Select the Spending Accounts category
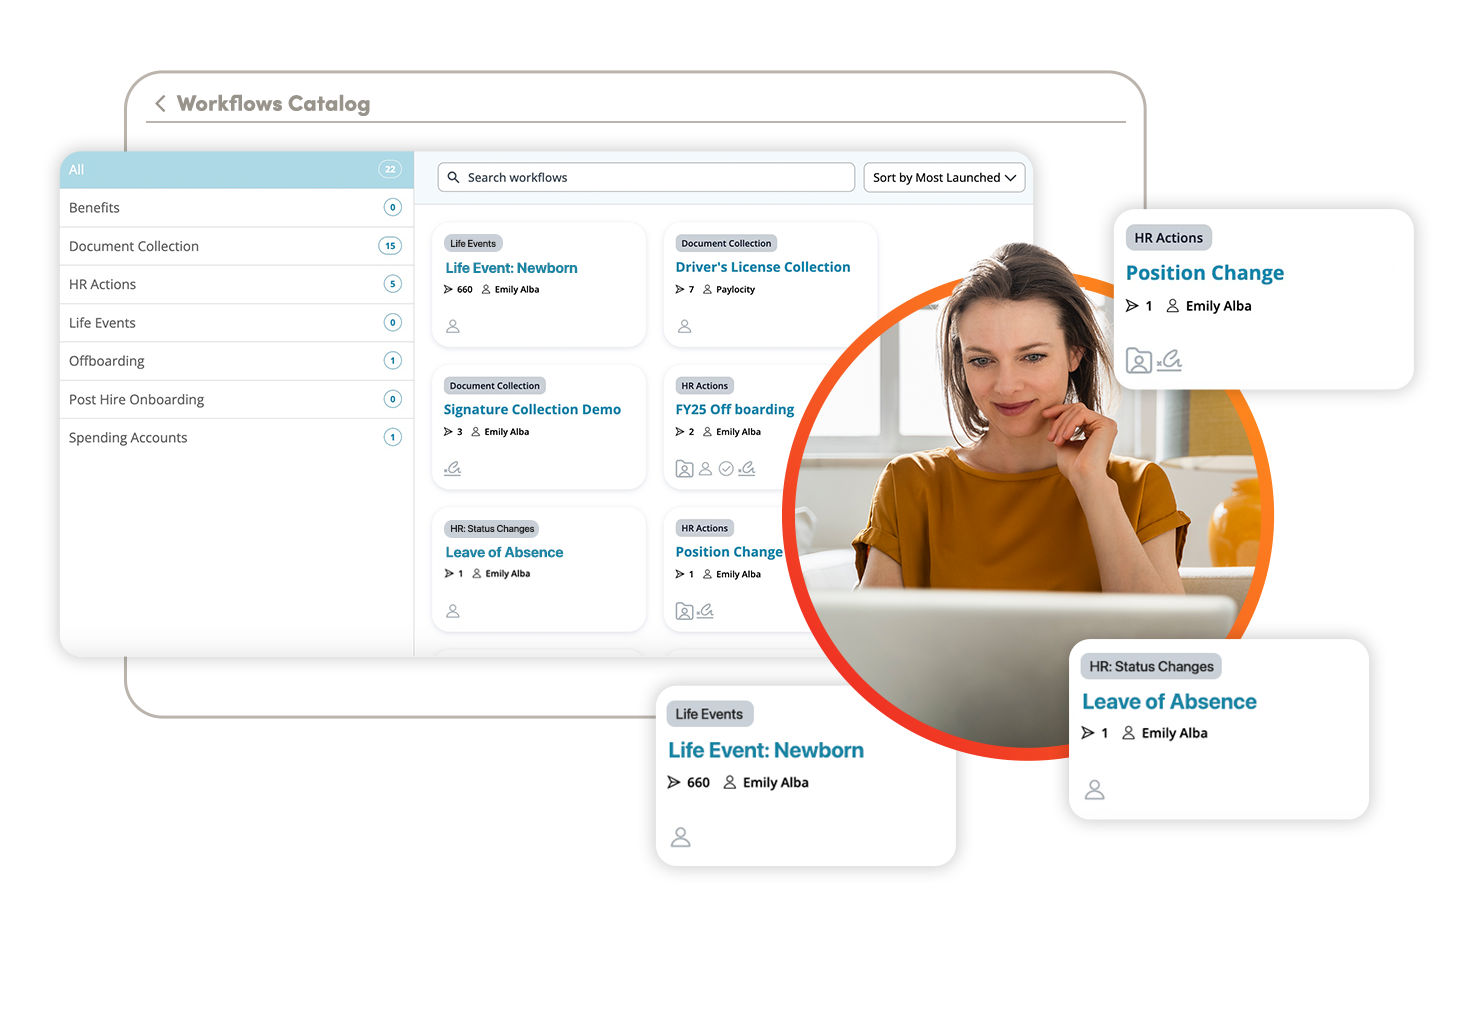Screen dimensions: 1475x1018 coord(236,437)
